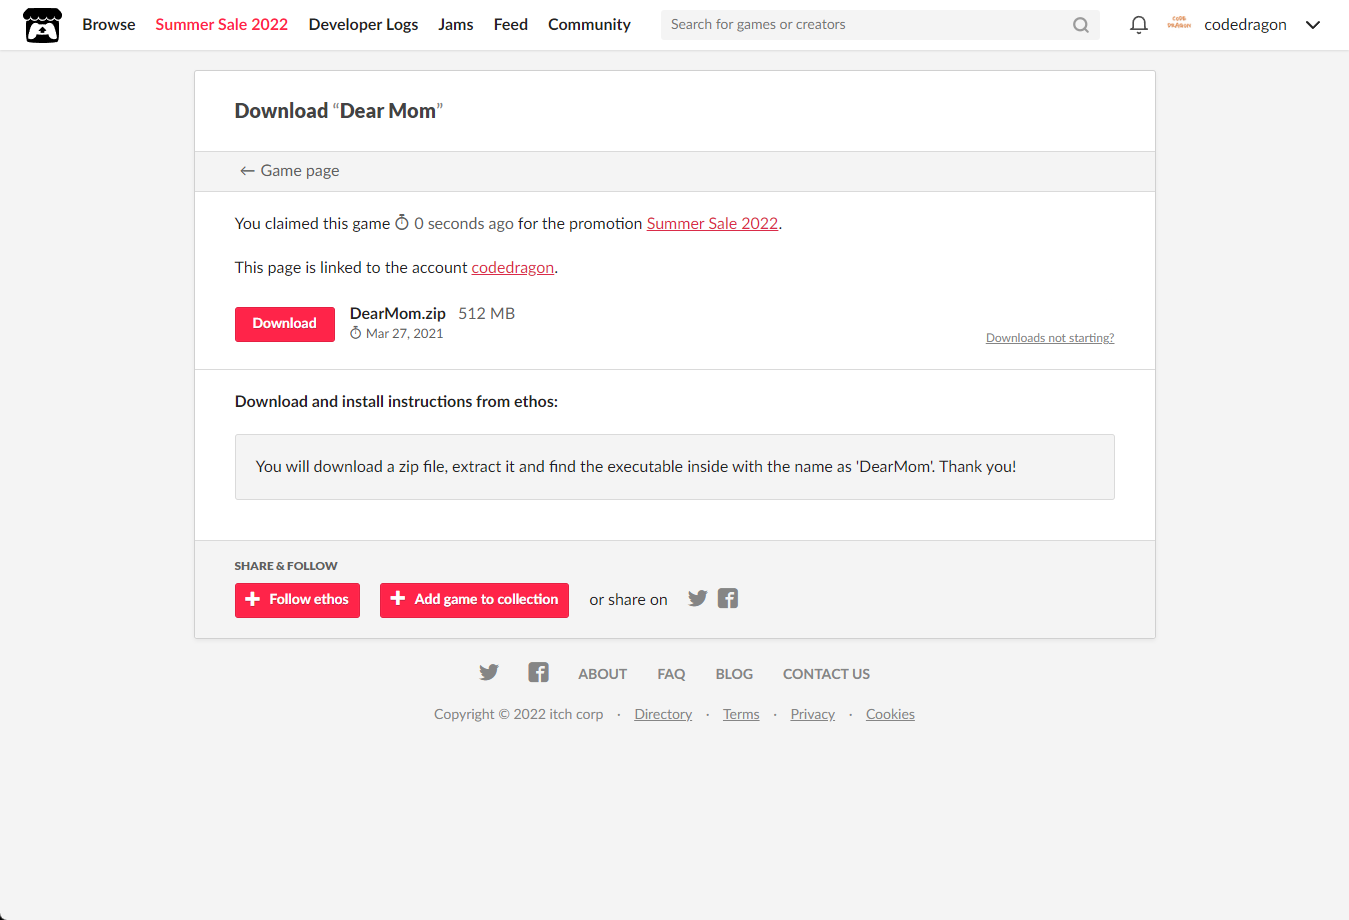This screenshot has width=1349, height=920.
Task: Click Downloads not starting? link
Action: point(1050,338)
